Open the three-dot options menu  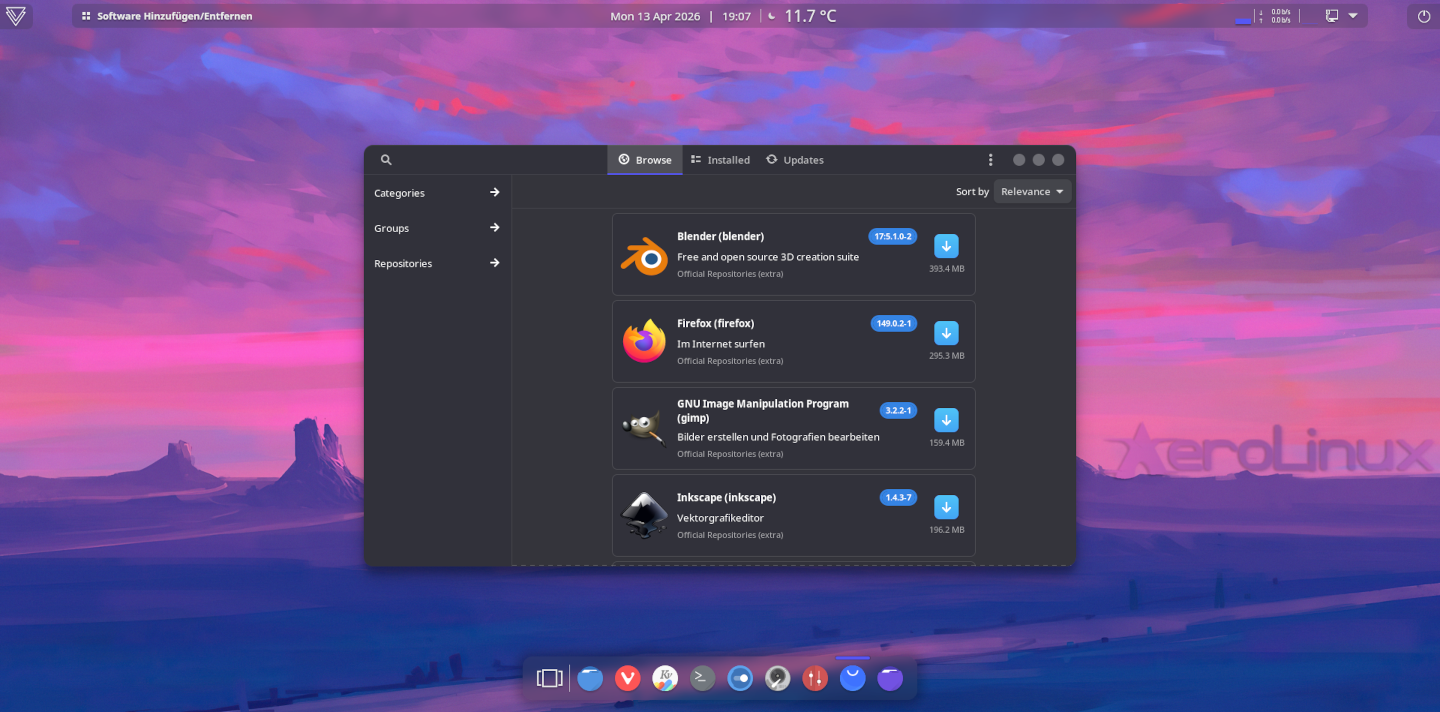[x=990, y=160]
